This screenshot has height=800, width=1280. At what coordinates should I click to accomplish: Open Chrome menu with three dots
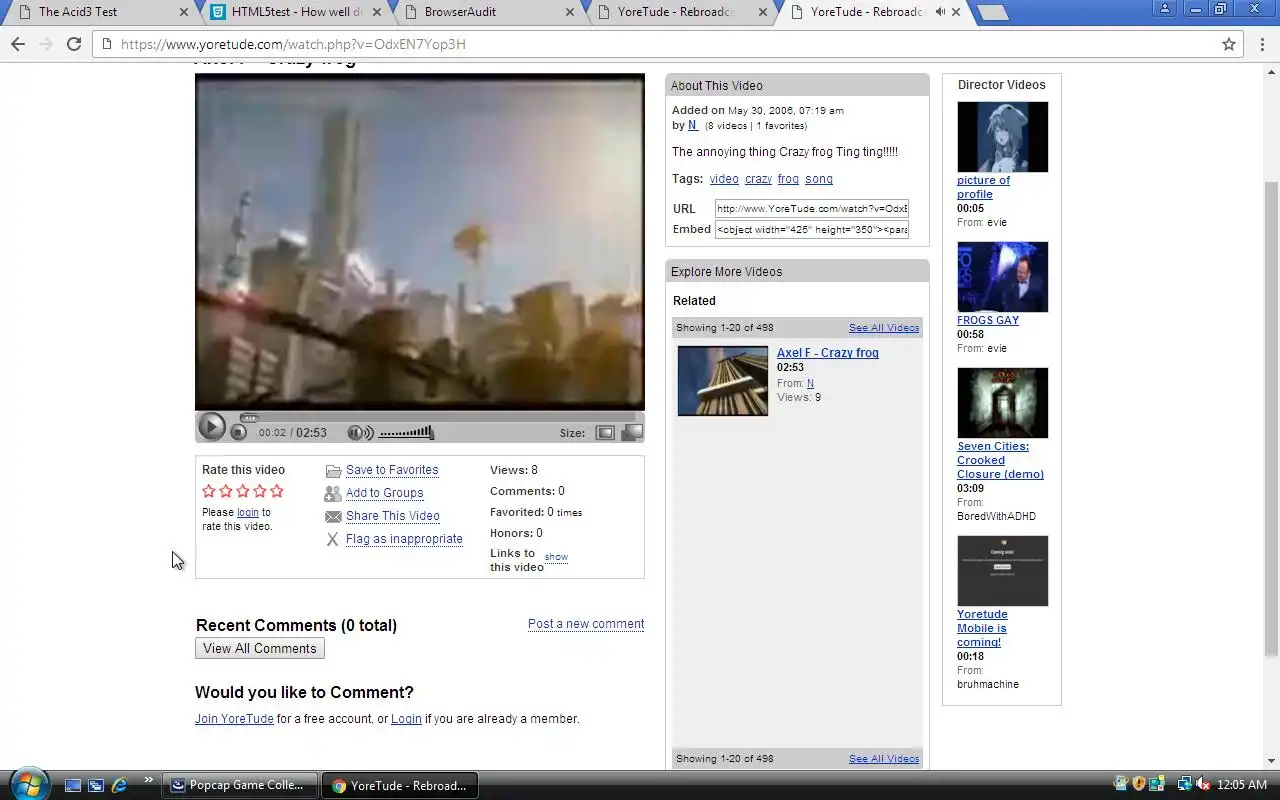pos(1262,44)
